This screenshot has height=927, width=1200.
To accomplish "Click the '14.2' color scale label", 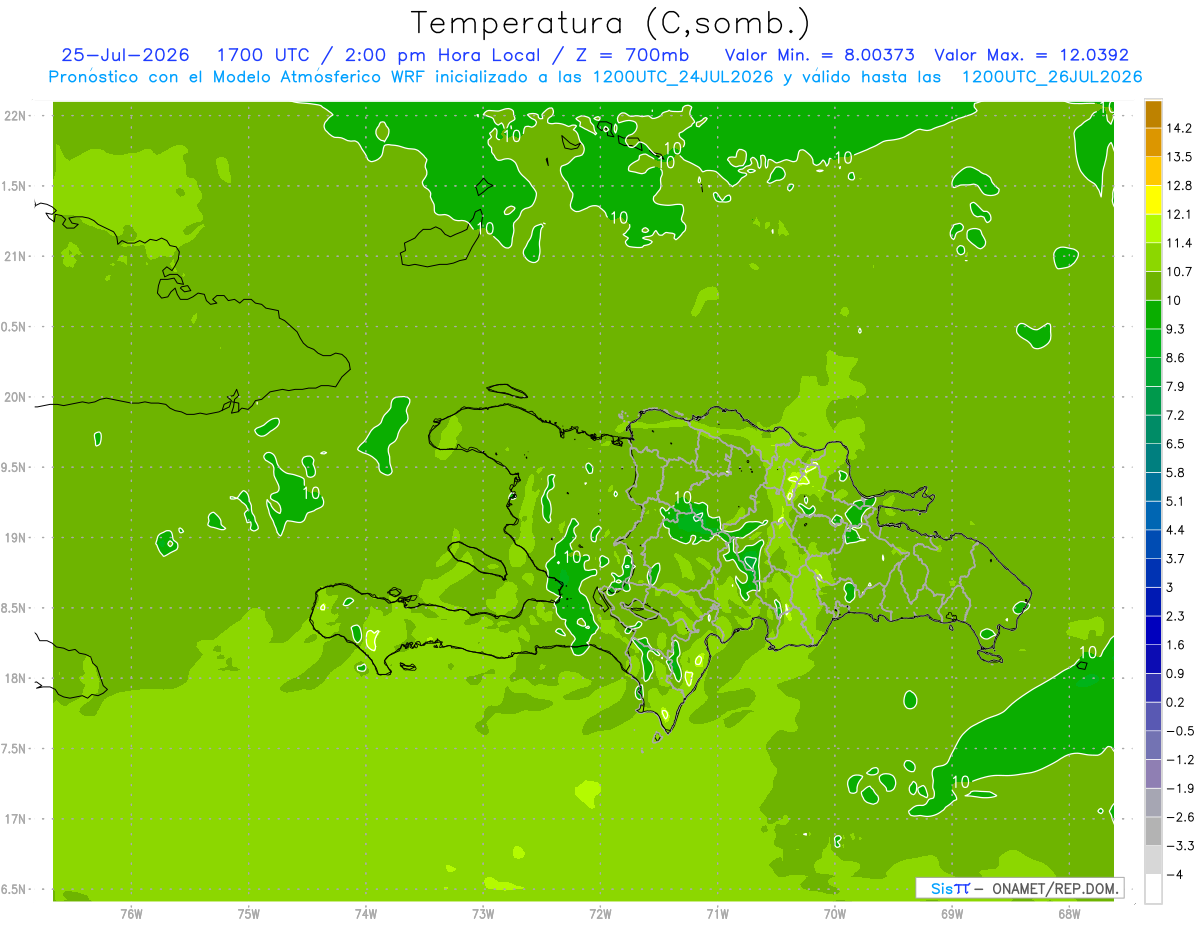I will [x=1179, y=128].
